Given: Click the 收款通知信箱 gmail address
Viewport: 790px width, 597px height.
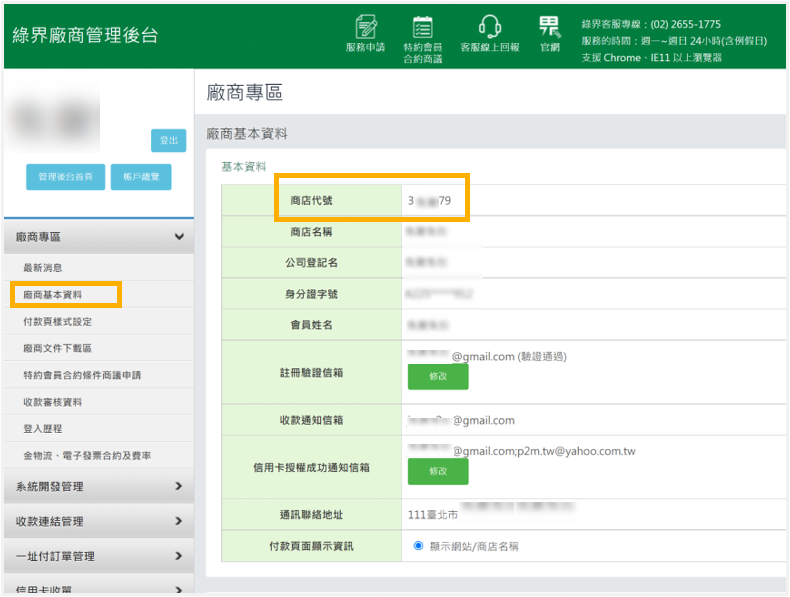Looking at the screenshot, I should (461, 420).
